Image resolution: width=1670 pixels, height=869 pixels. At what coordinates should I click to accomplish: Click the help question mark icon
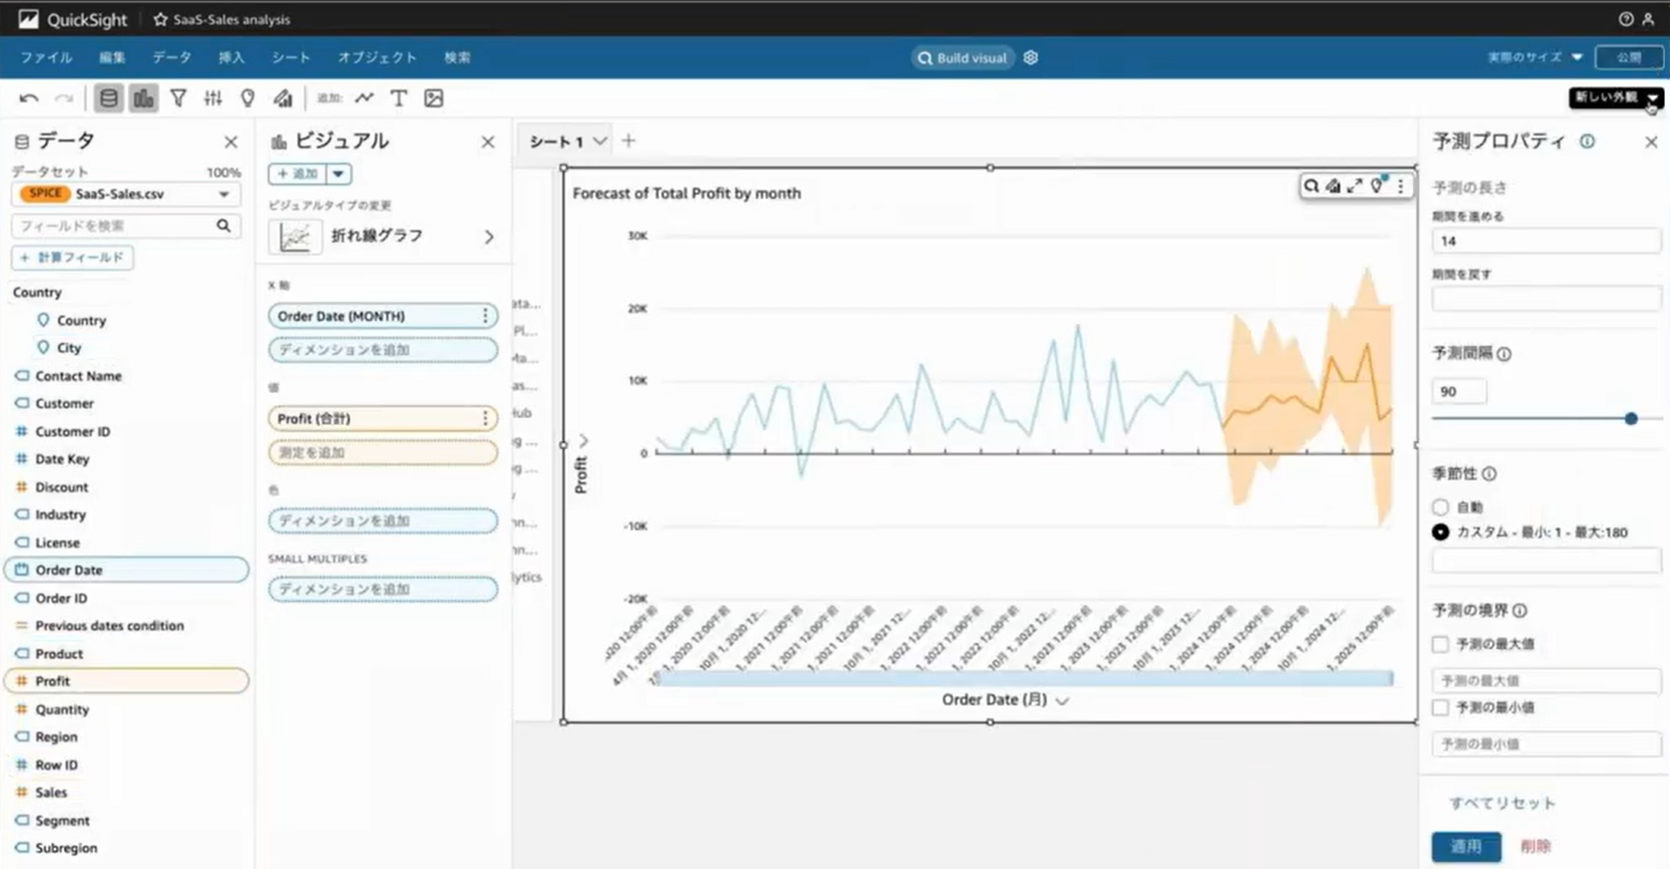[x=1626, y=19]
